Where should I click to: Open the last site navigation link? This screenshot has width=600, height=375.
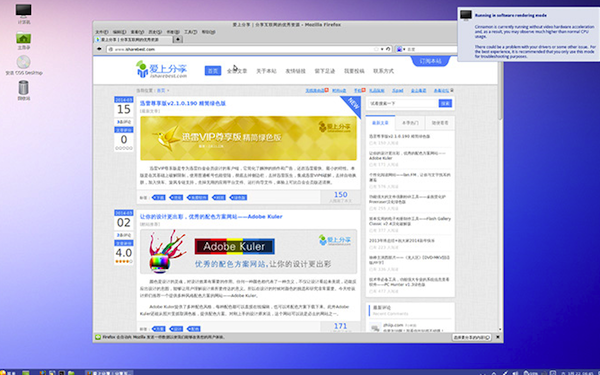coord(383,71)
